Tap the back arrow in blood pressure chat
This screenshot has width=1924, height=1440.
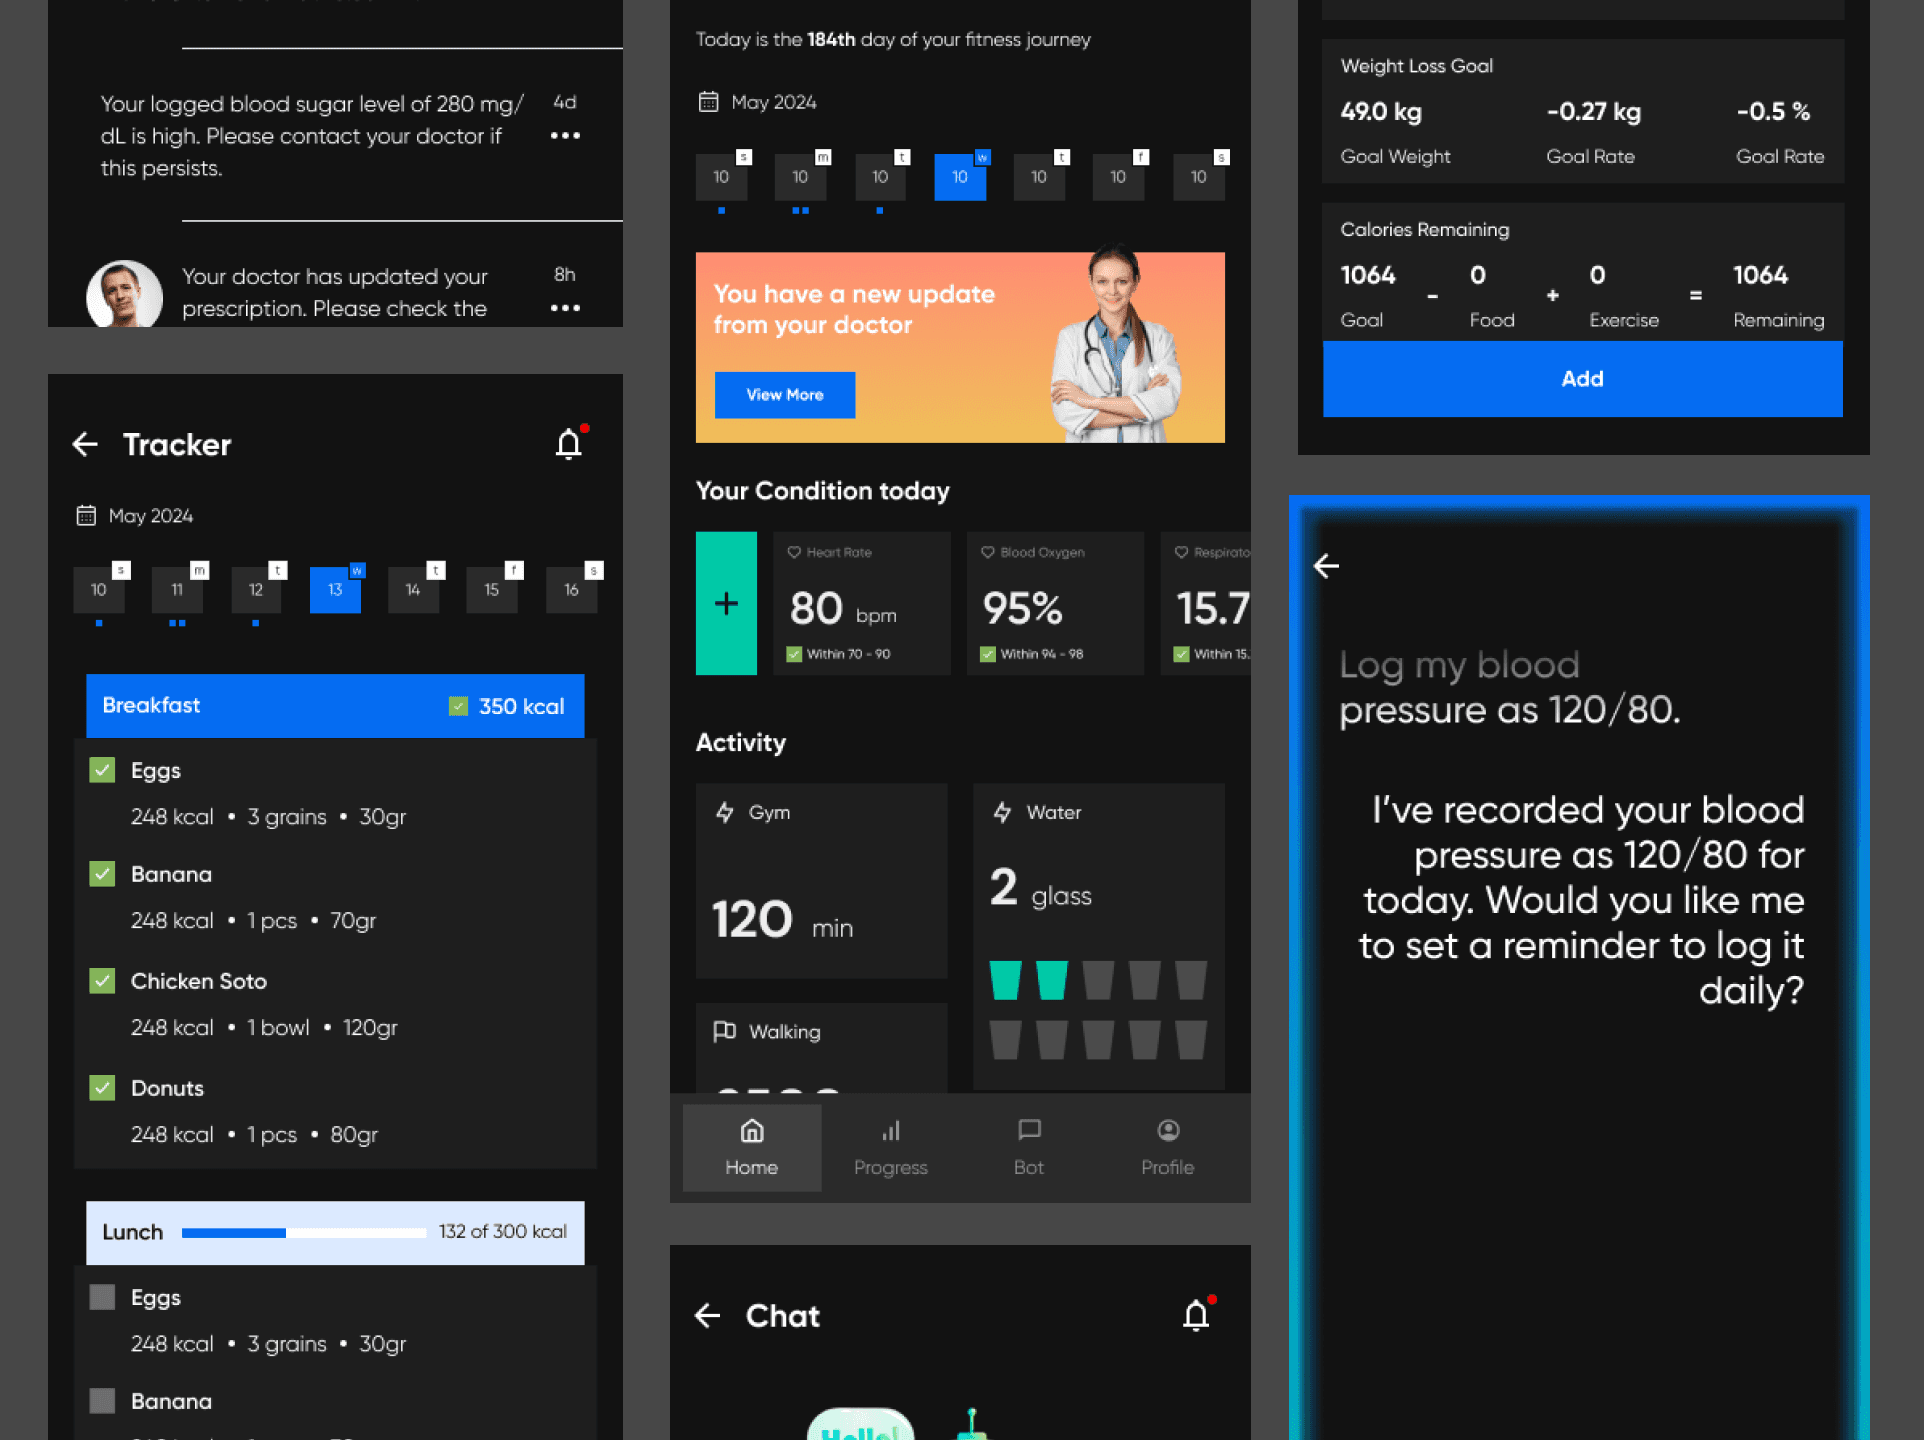coord(1326,566)
